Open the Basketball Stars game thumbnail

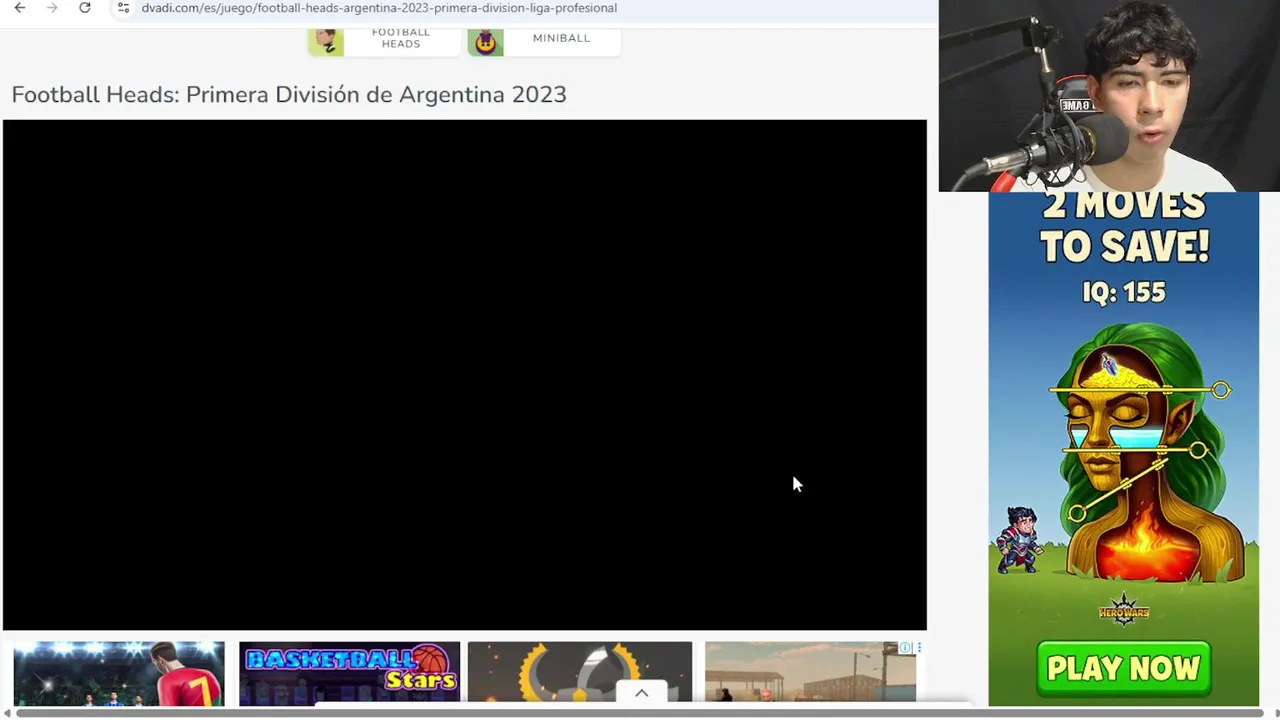pyautogui.click(x=349, y=674)
